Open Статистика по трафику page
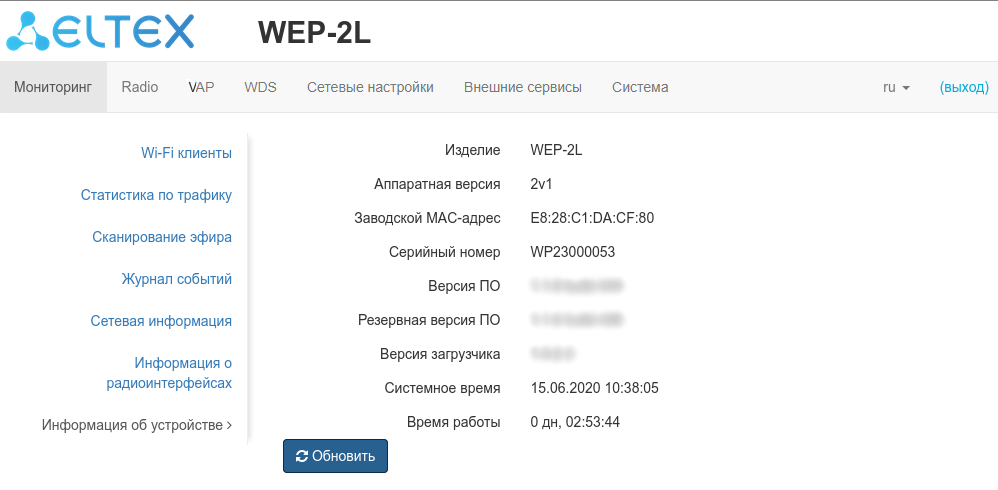Image resolution: width=998 pixels, height=490 pixels. 156,195
